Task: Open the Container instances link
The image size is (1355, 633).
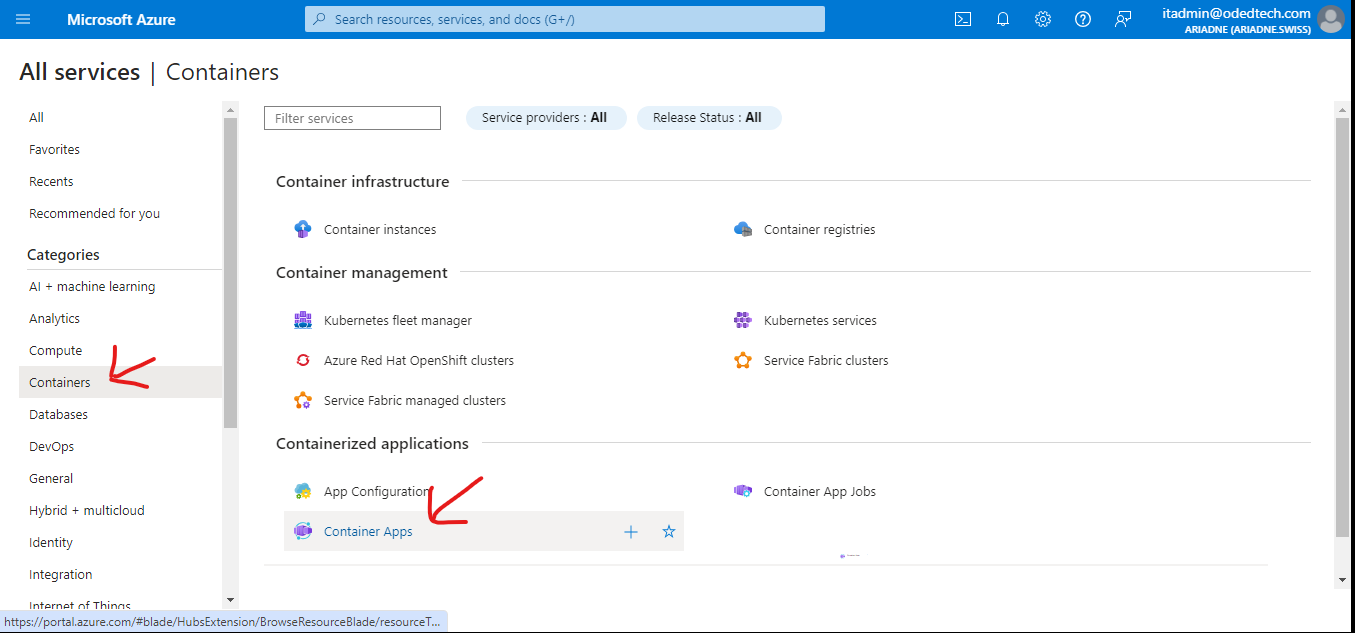Action: [380, 229]
